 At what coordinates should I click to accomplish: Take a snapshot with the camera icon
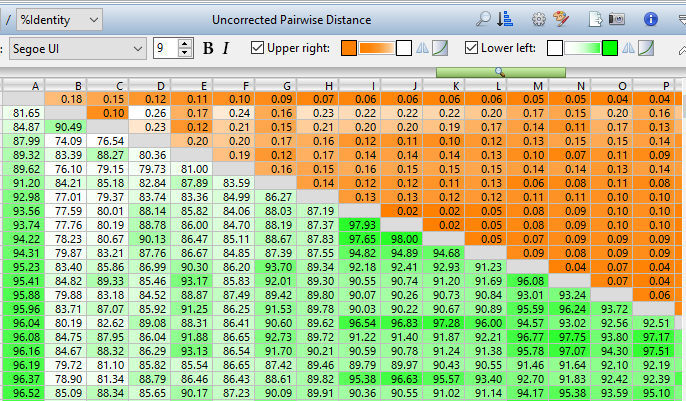coord(617,19)
